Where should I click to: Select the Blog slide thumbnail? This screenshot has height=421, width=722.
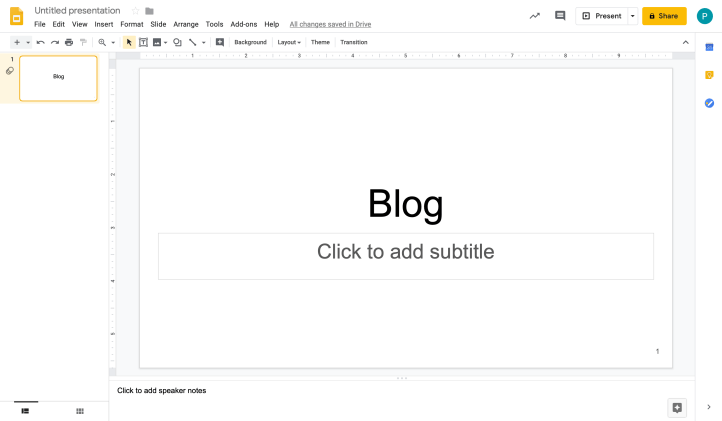tap(58, 78)
